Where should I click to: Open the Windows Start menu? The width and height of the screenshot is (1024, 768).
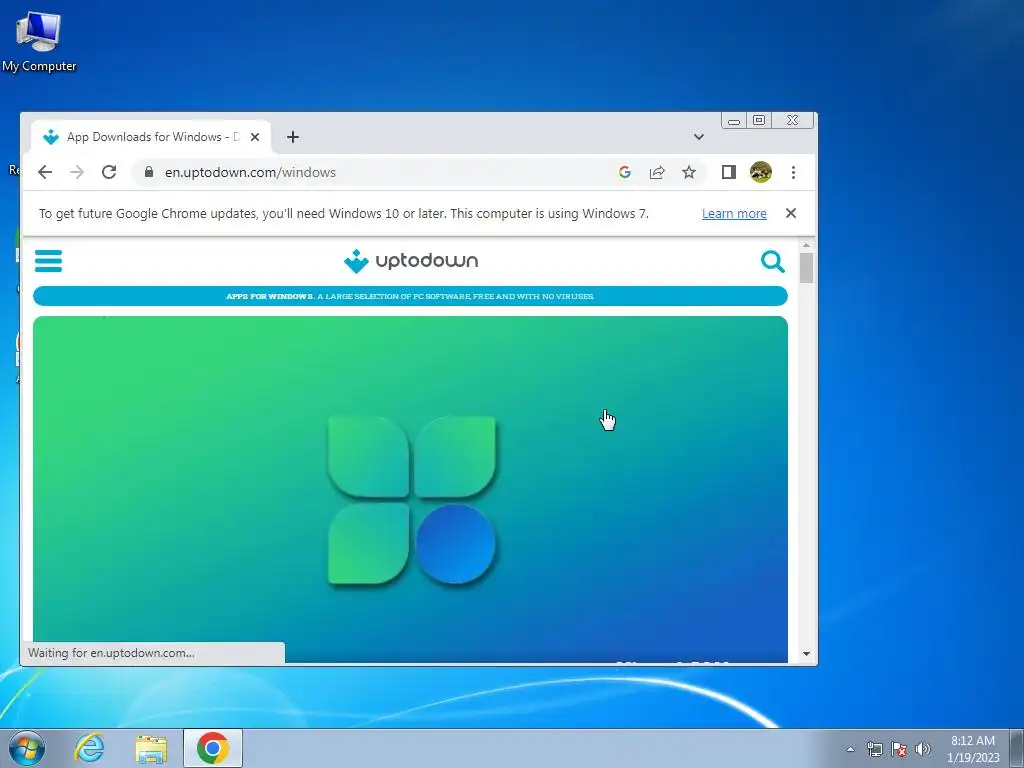[27, 748]
